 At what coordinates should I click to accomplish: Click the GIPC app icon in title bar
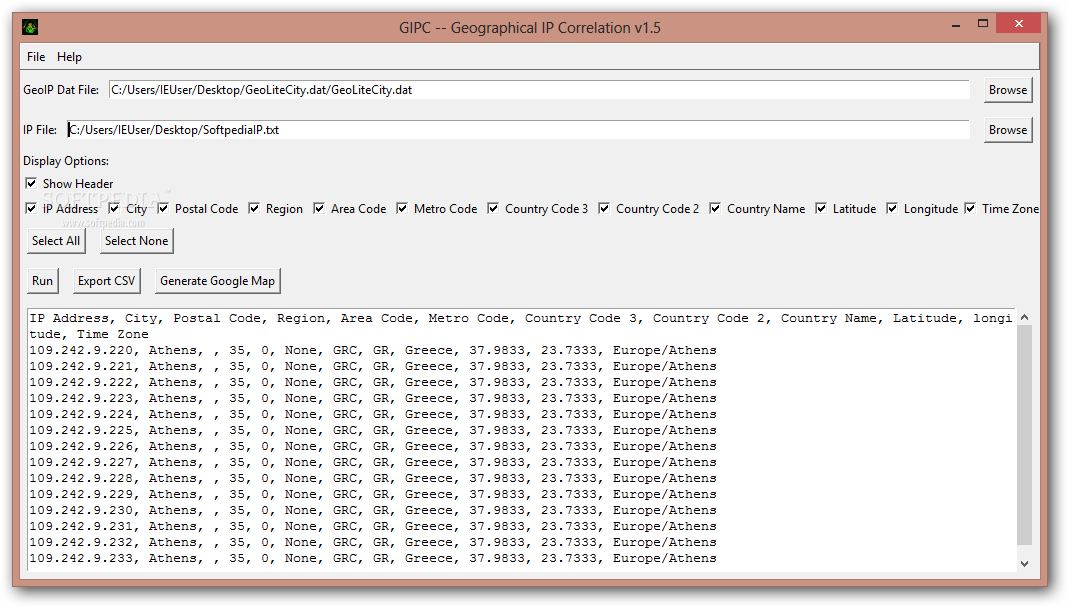point(30,27)
